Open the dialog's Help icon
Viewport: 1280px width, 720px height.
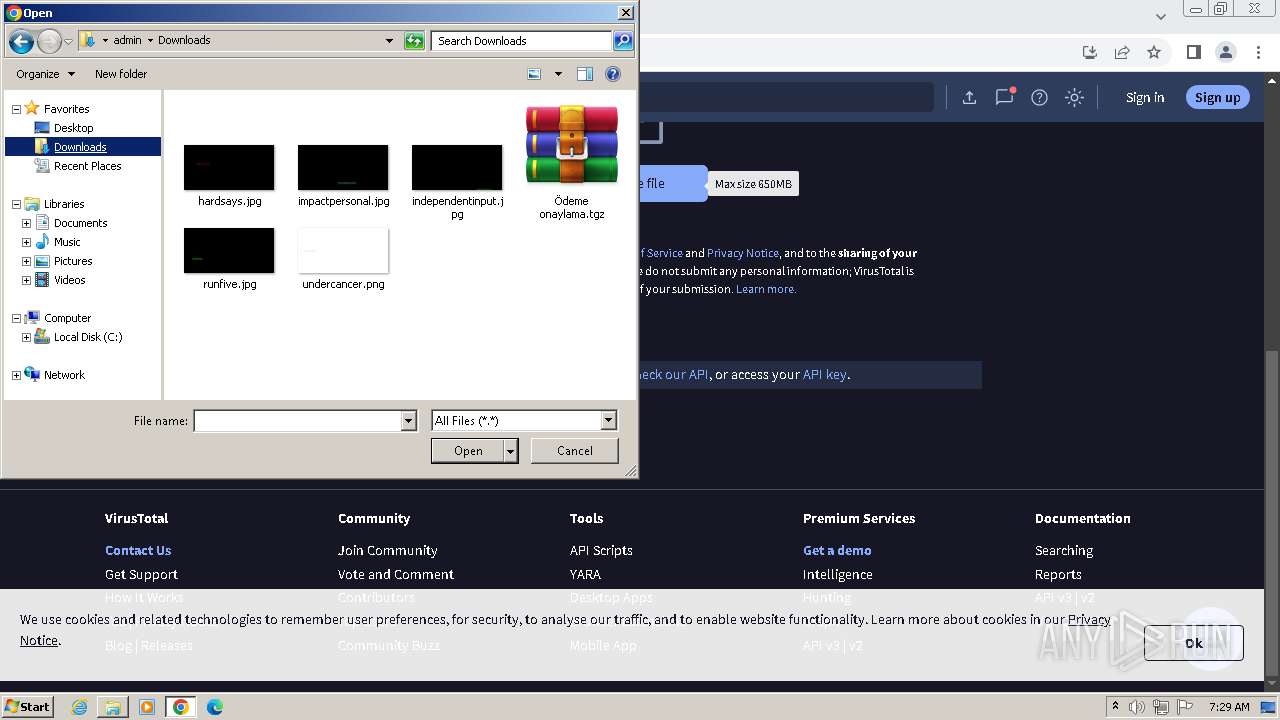(613, 74)
